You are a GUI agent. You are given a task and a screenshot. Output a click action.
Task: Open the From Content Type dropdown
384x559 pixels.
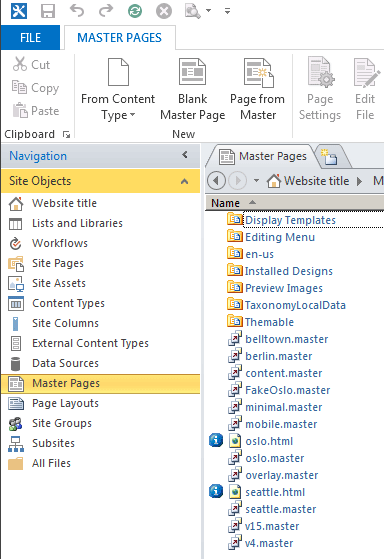[x=118, y=90]
